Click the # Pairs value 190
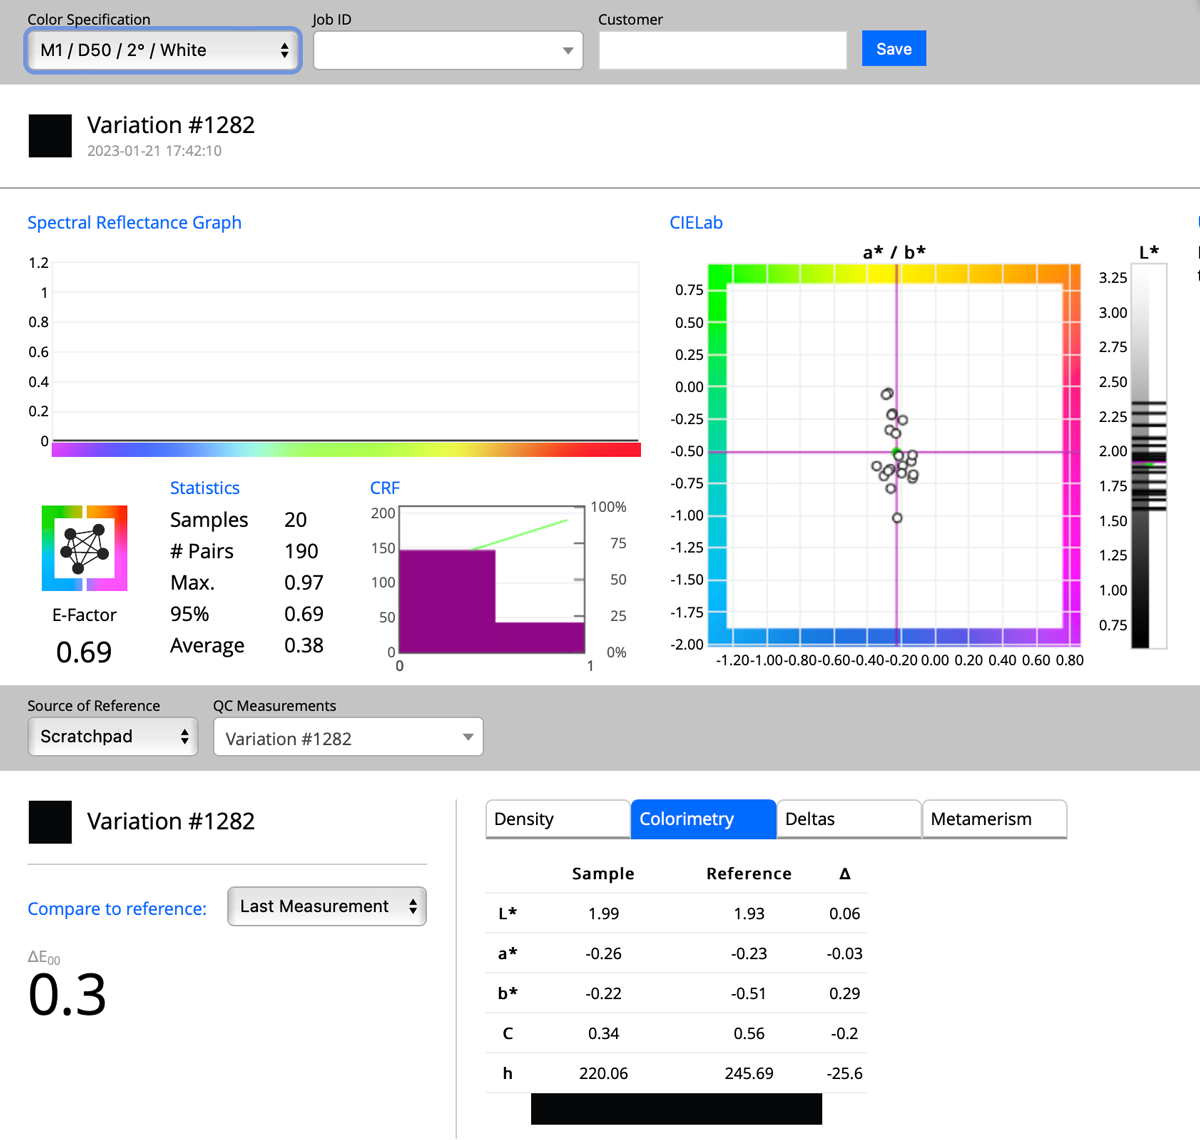This screenshot has height=1140, width=1200. click(301, 551)
